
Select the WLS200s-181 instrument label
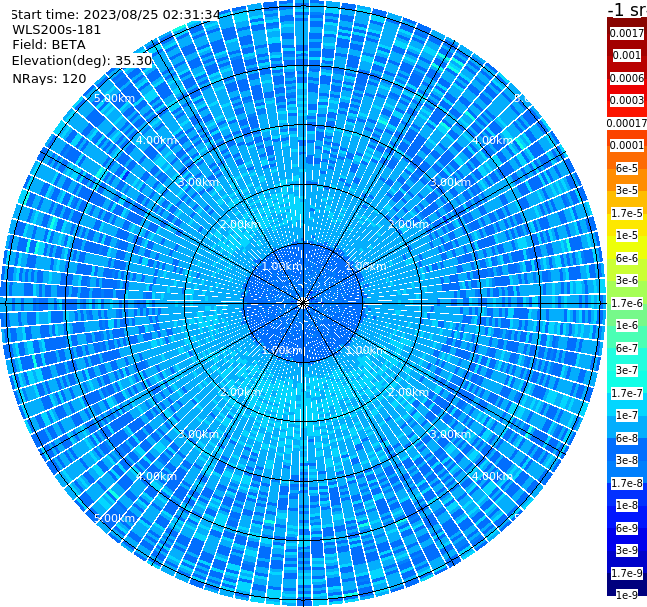[x=57, y=30]
